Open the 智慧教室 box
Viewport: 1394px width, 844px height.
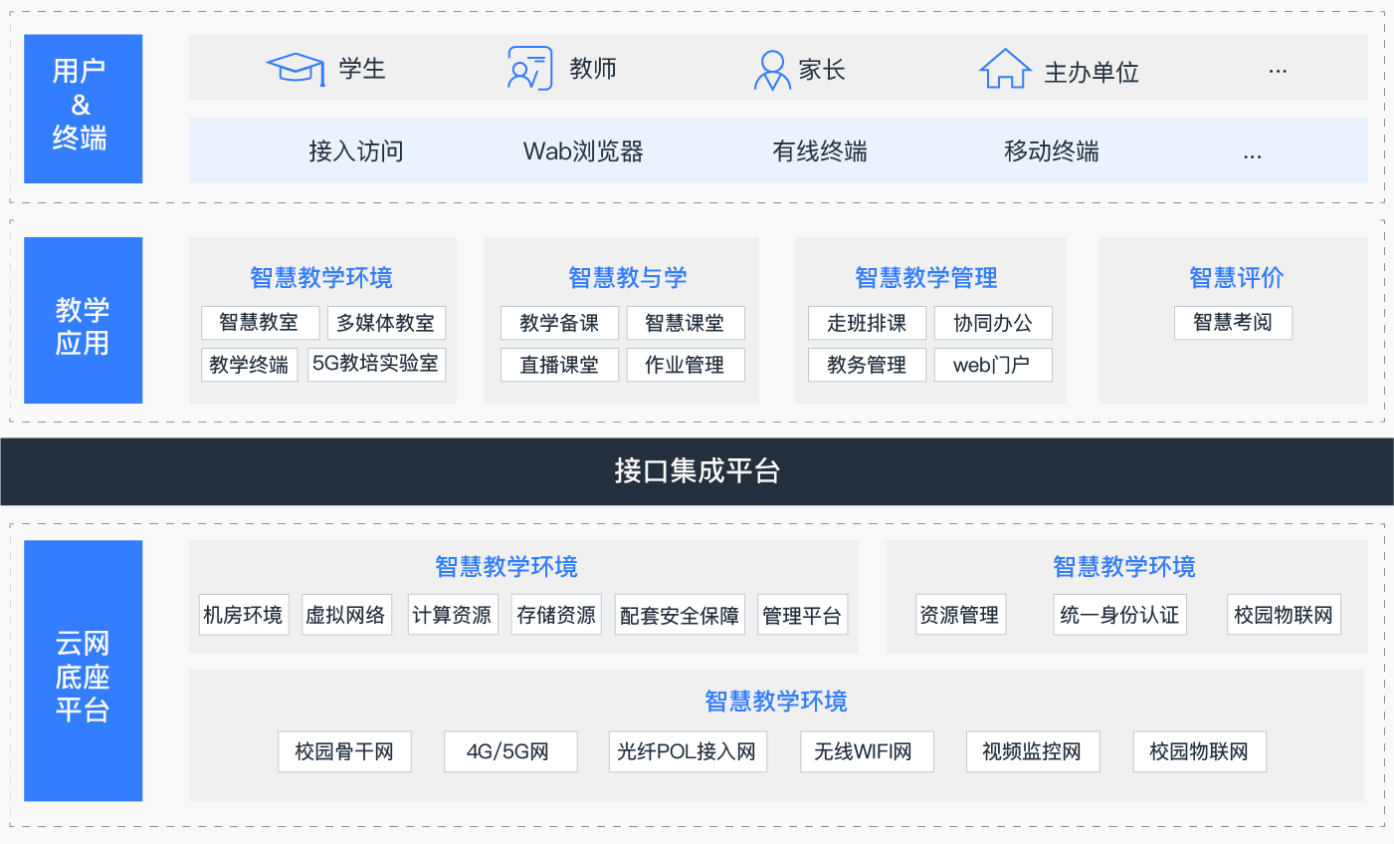pyautogui.click(x=259, y=323)
